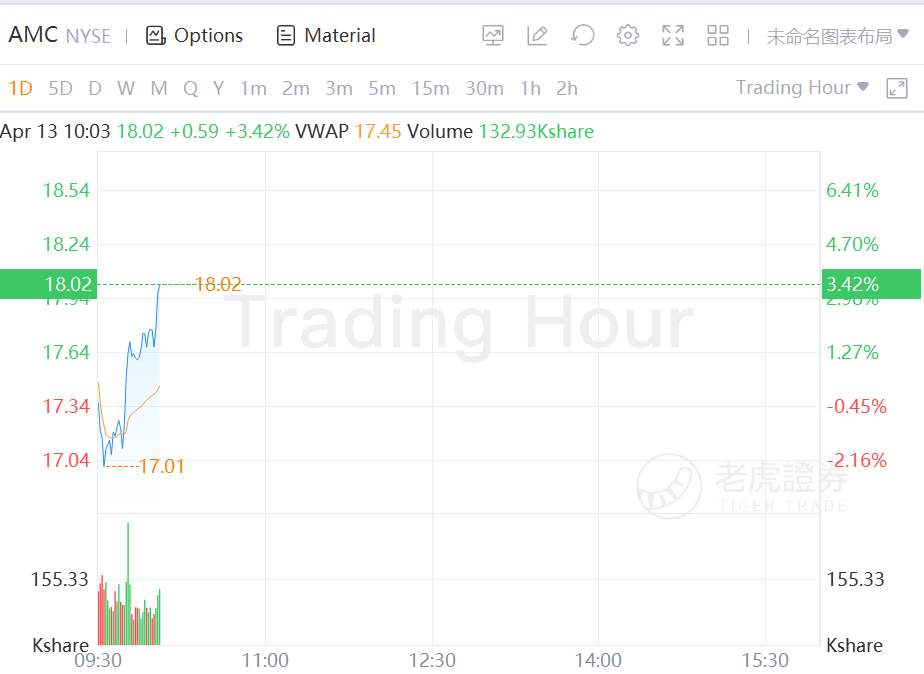
Task: Click the pop-out chart window icon
Action: tap(897, 88)
